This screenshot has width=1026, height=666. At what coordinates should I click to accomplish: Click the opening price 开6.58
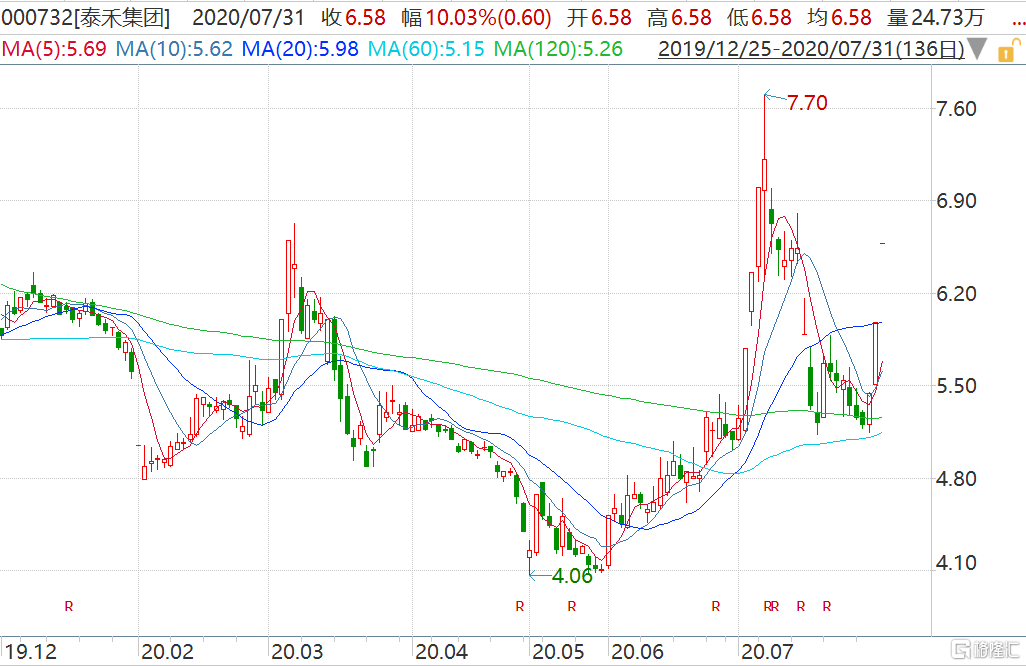pyautogui.click(x=599, y=18)
